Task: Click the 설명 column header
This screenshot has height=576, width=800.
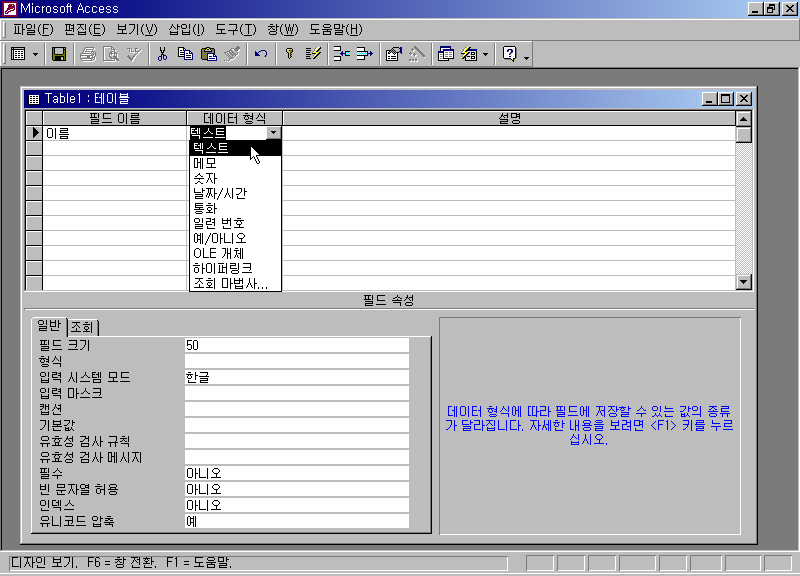Action: (509, 118)
